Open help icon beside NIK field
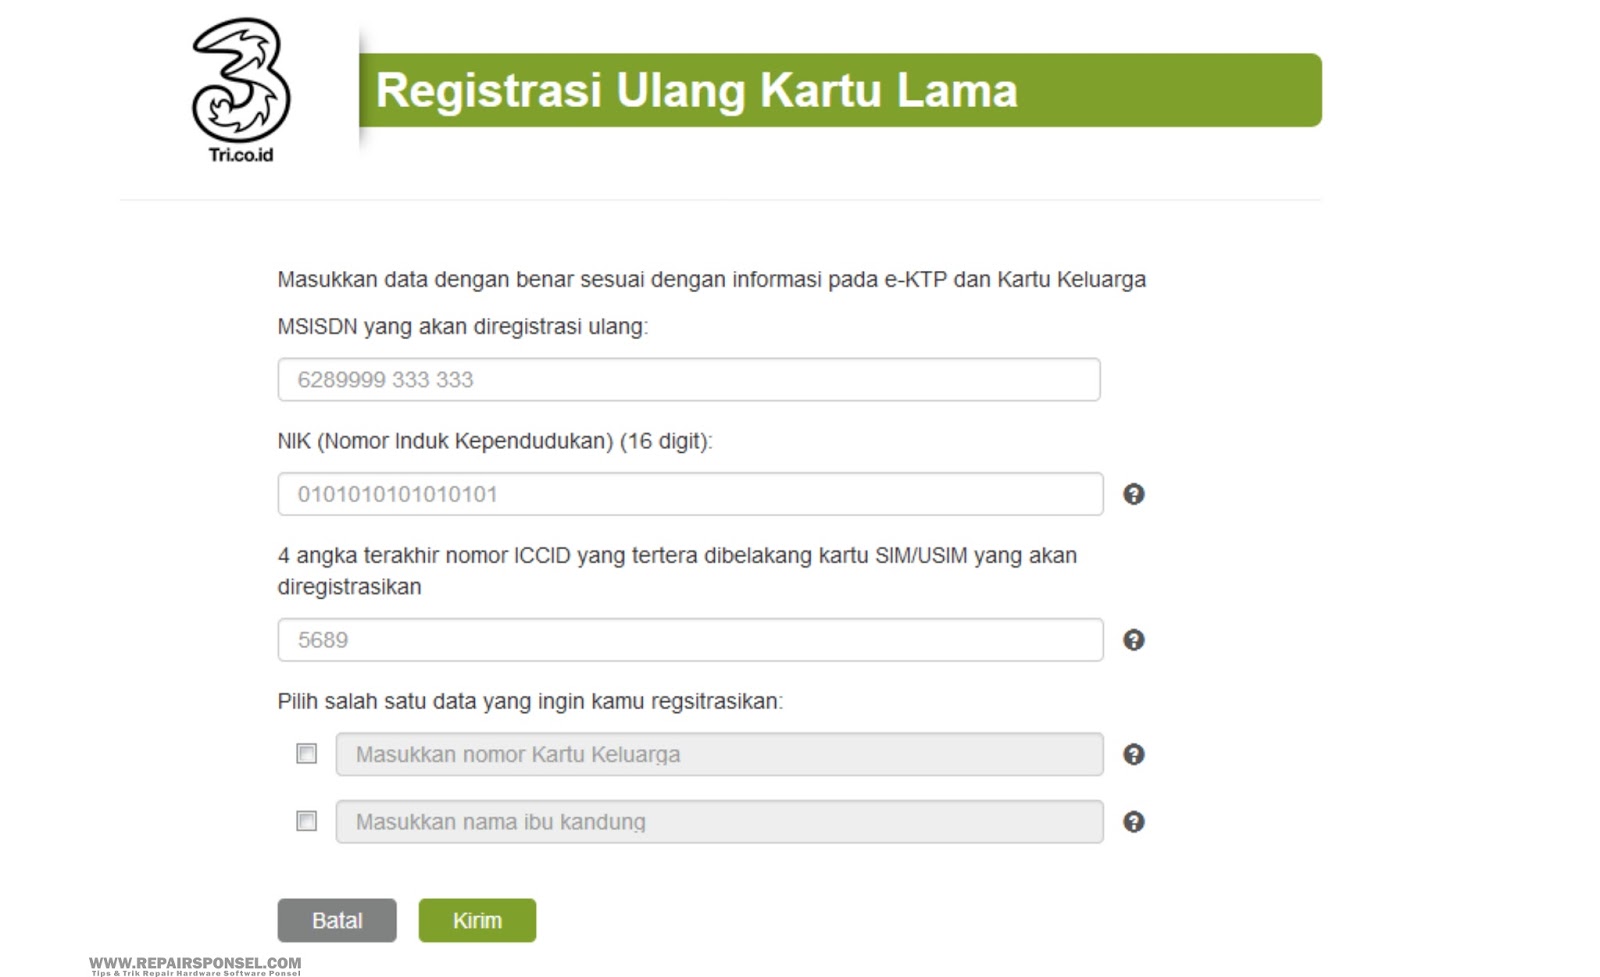Screen dimensions: 1600x977 click(1133, 494)
